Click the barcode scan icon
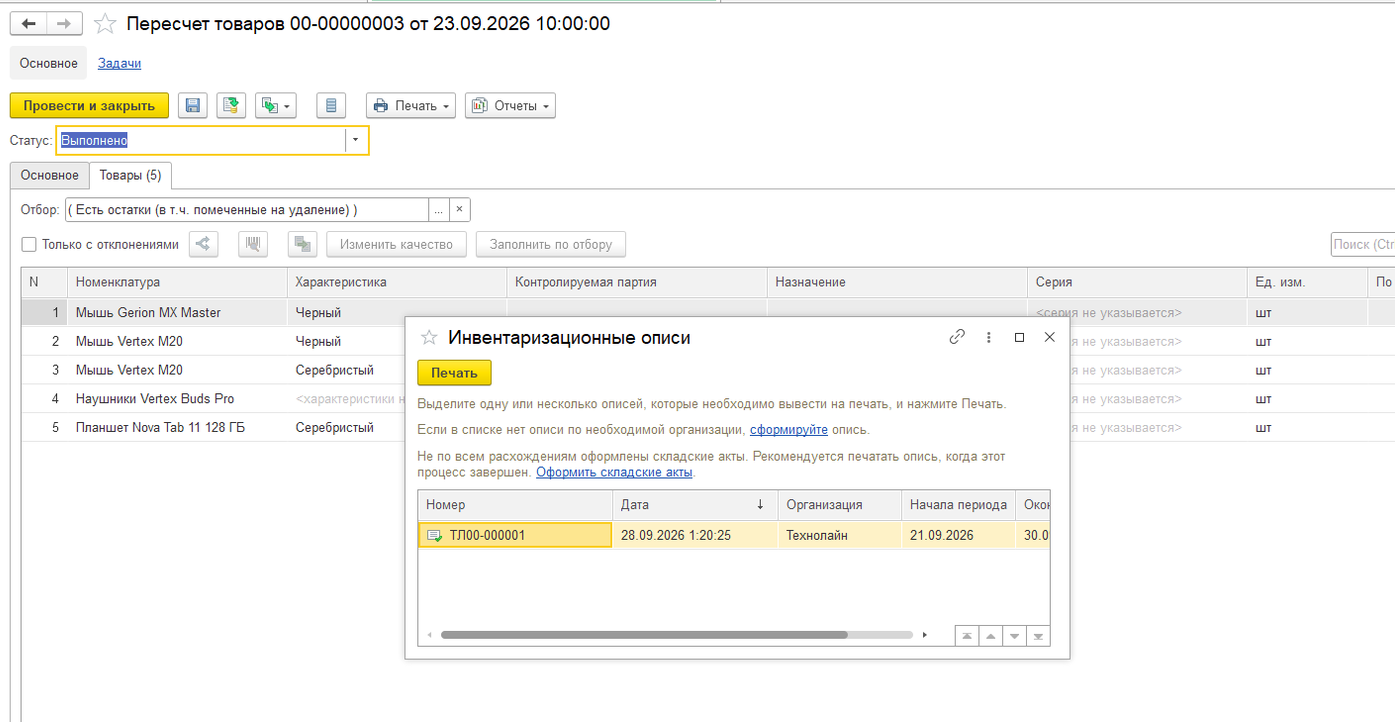Image resolution: width=1395 pixels, height=722 pixels. 253,244
